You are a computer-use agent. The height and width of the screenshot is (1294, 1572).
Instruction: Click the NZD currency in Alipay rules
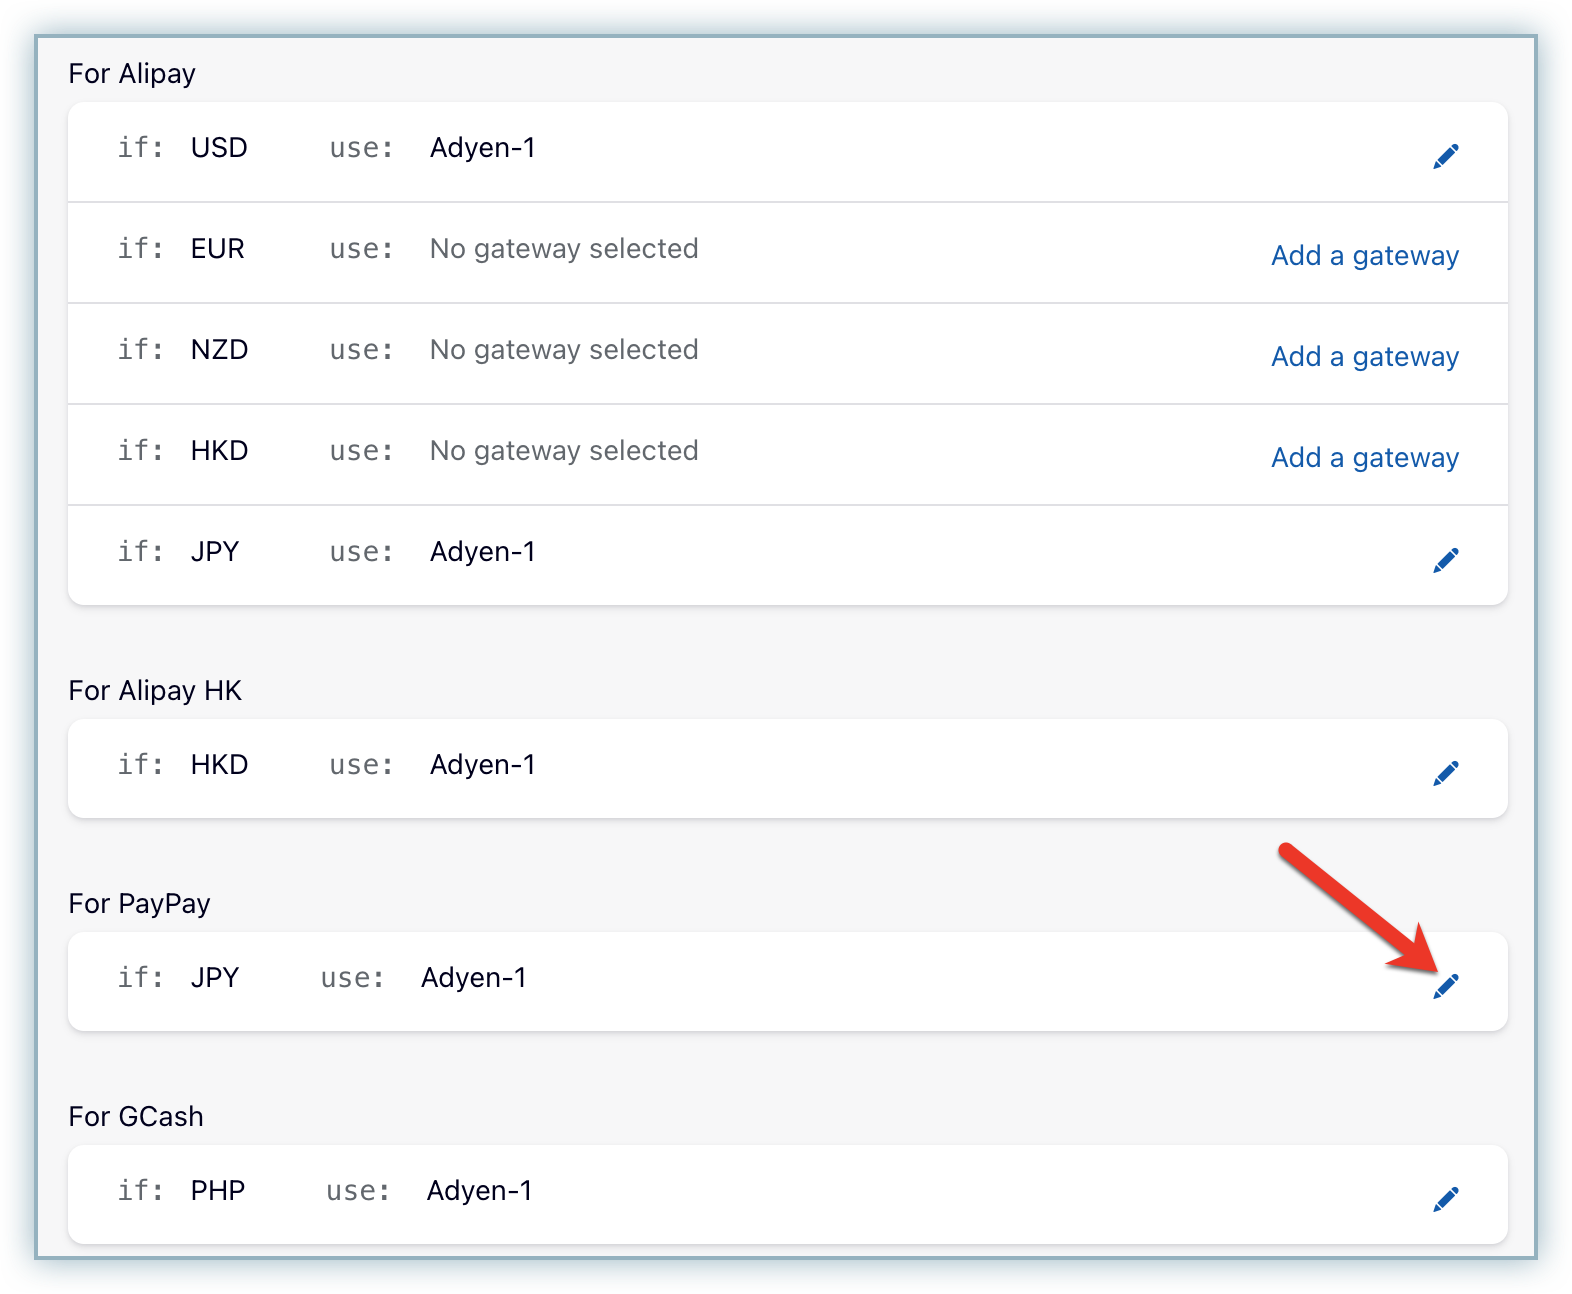point(219,350)
